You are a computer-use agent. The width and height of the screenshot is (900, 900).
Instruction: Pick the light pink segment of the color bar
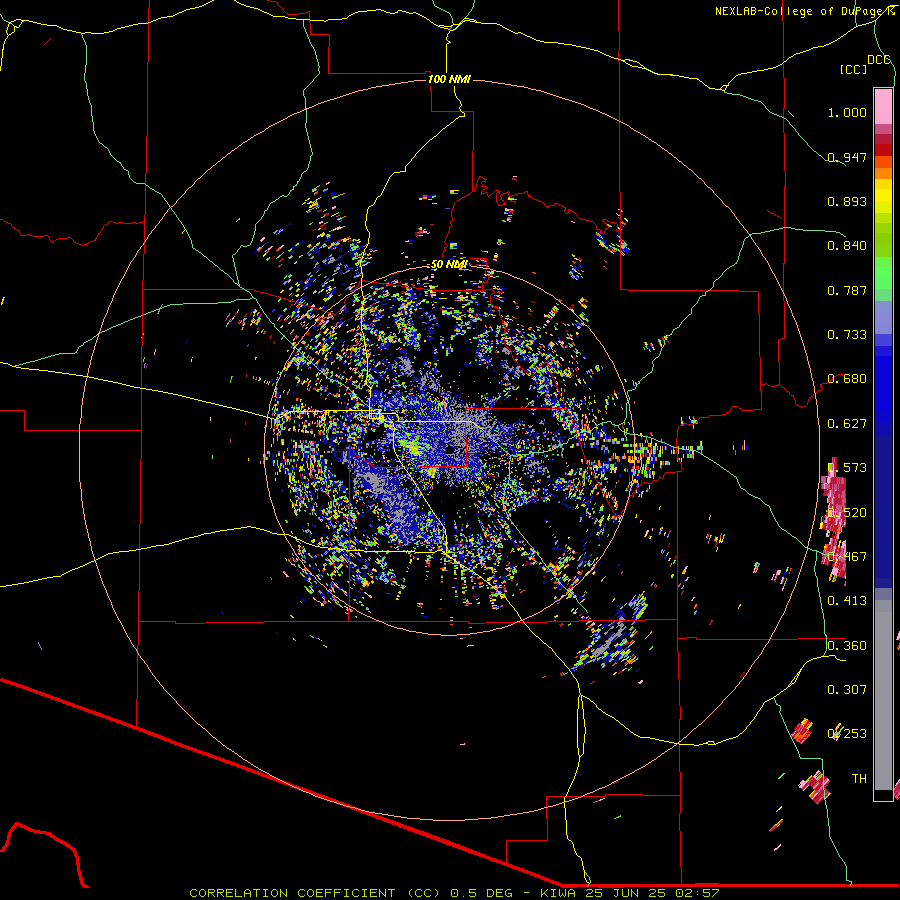pyautogui.click(x=883, y=106)
